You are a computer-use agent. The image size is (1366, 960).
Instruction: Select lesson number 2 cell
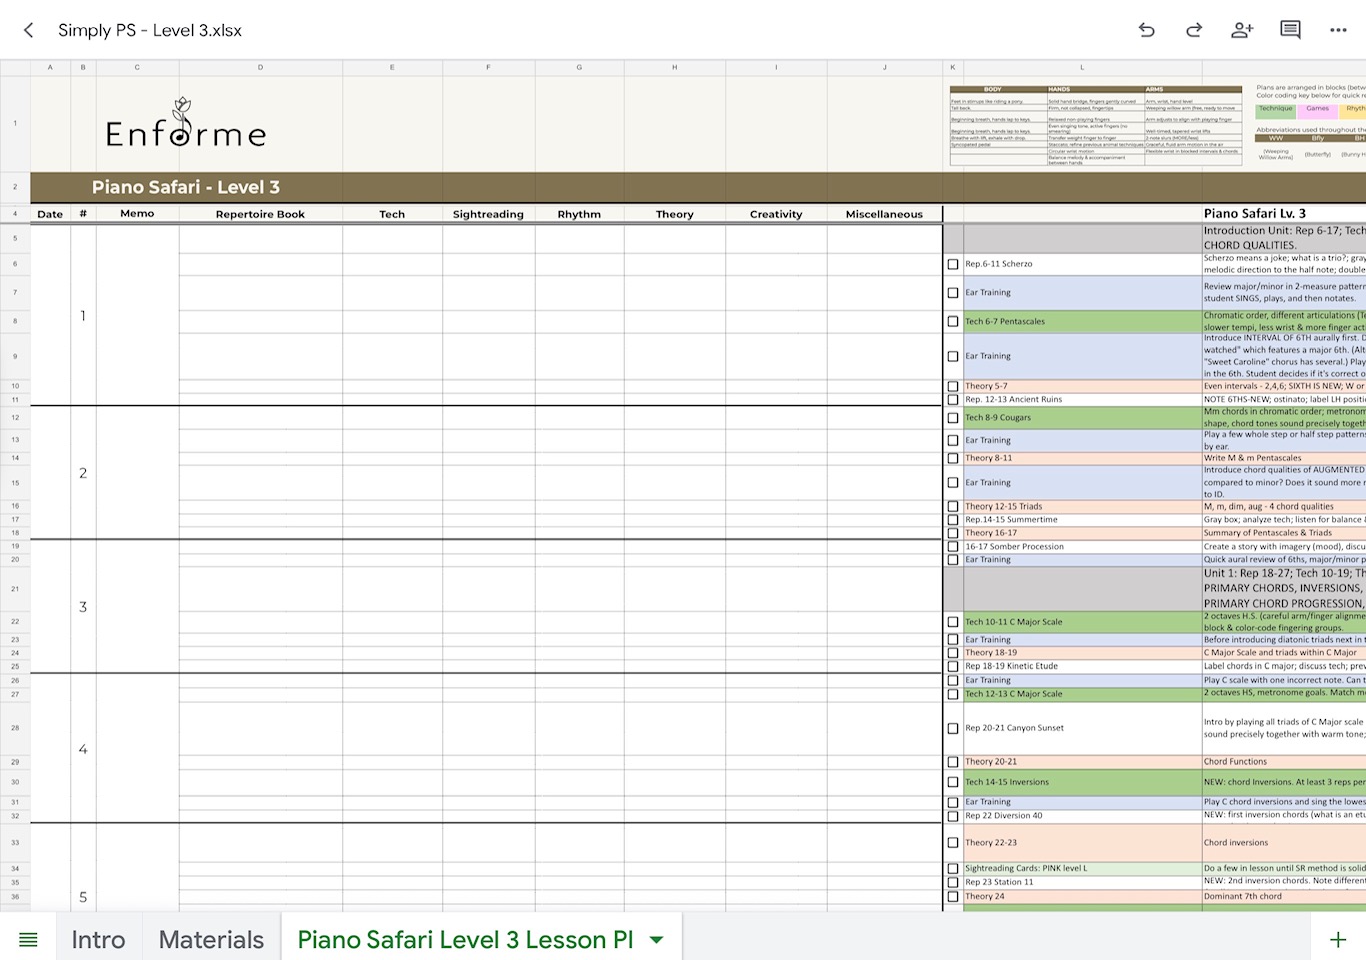pyautogui.click(x=83, y=472)
